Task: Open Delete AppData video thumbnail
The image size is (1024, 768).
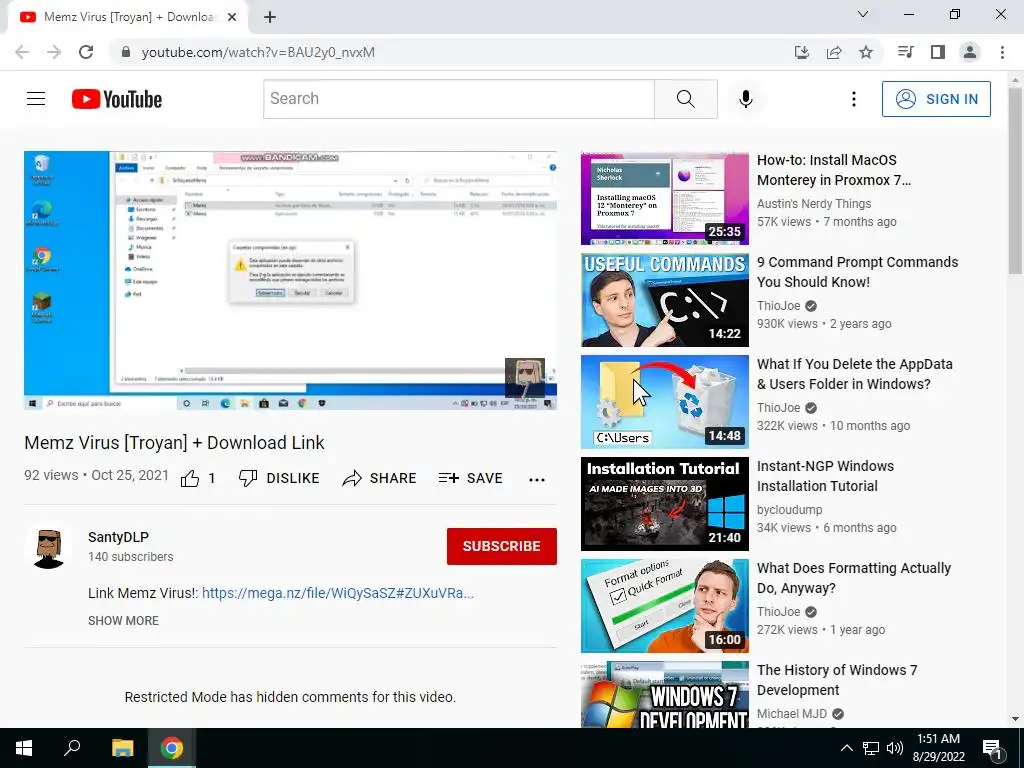Action: tap(665, 402)
